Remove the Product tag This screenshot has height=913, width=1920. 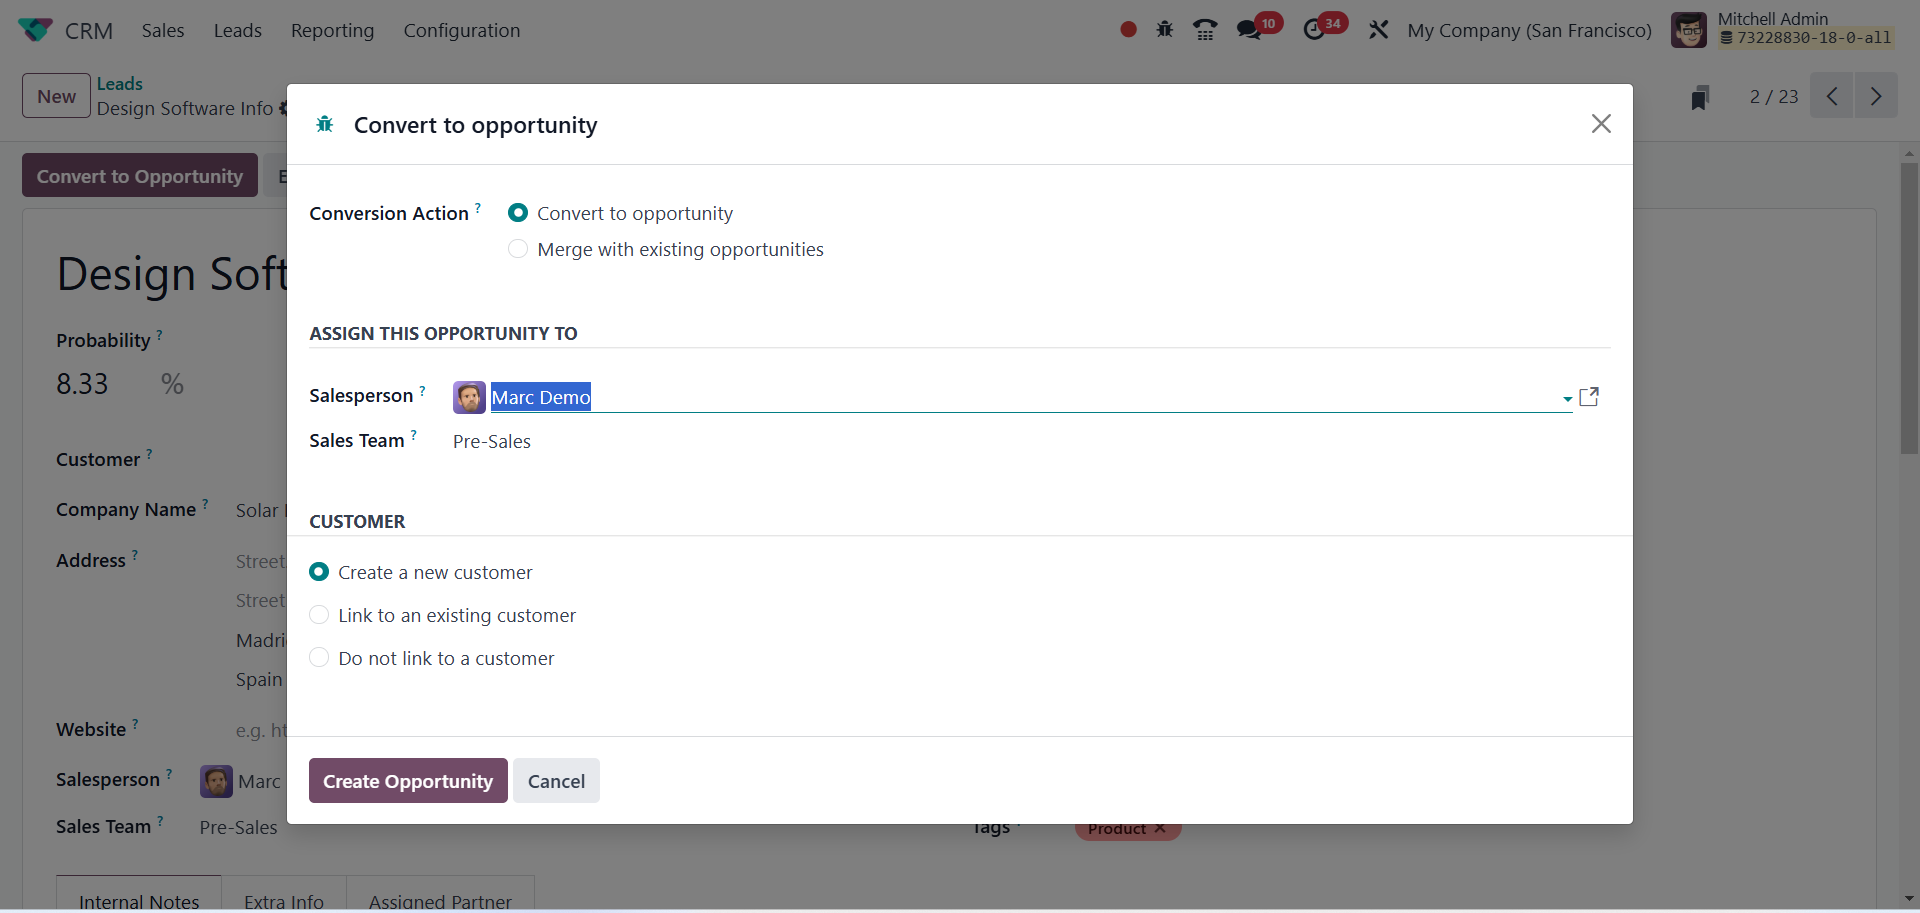point(1160,828)
